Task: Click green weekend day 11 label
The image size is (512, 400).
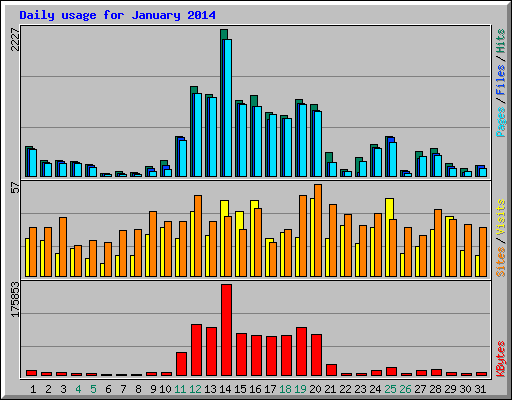Action: (x=180, y=389)
